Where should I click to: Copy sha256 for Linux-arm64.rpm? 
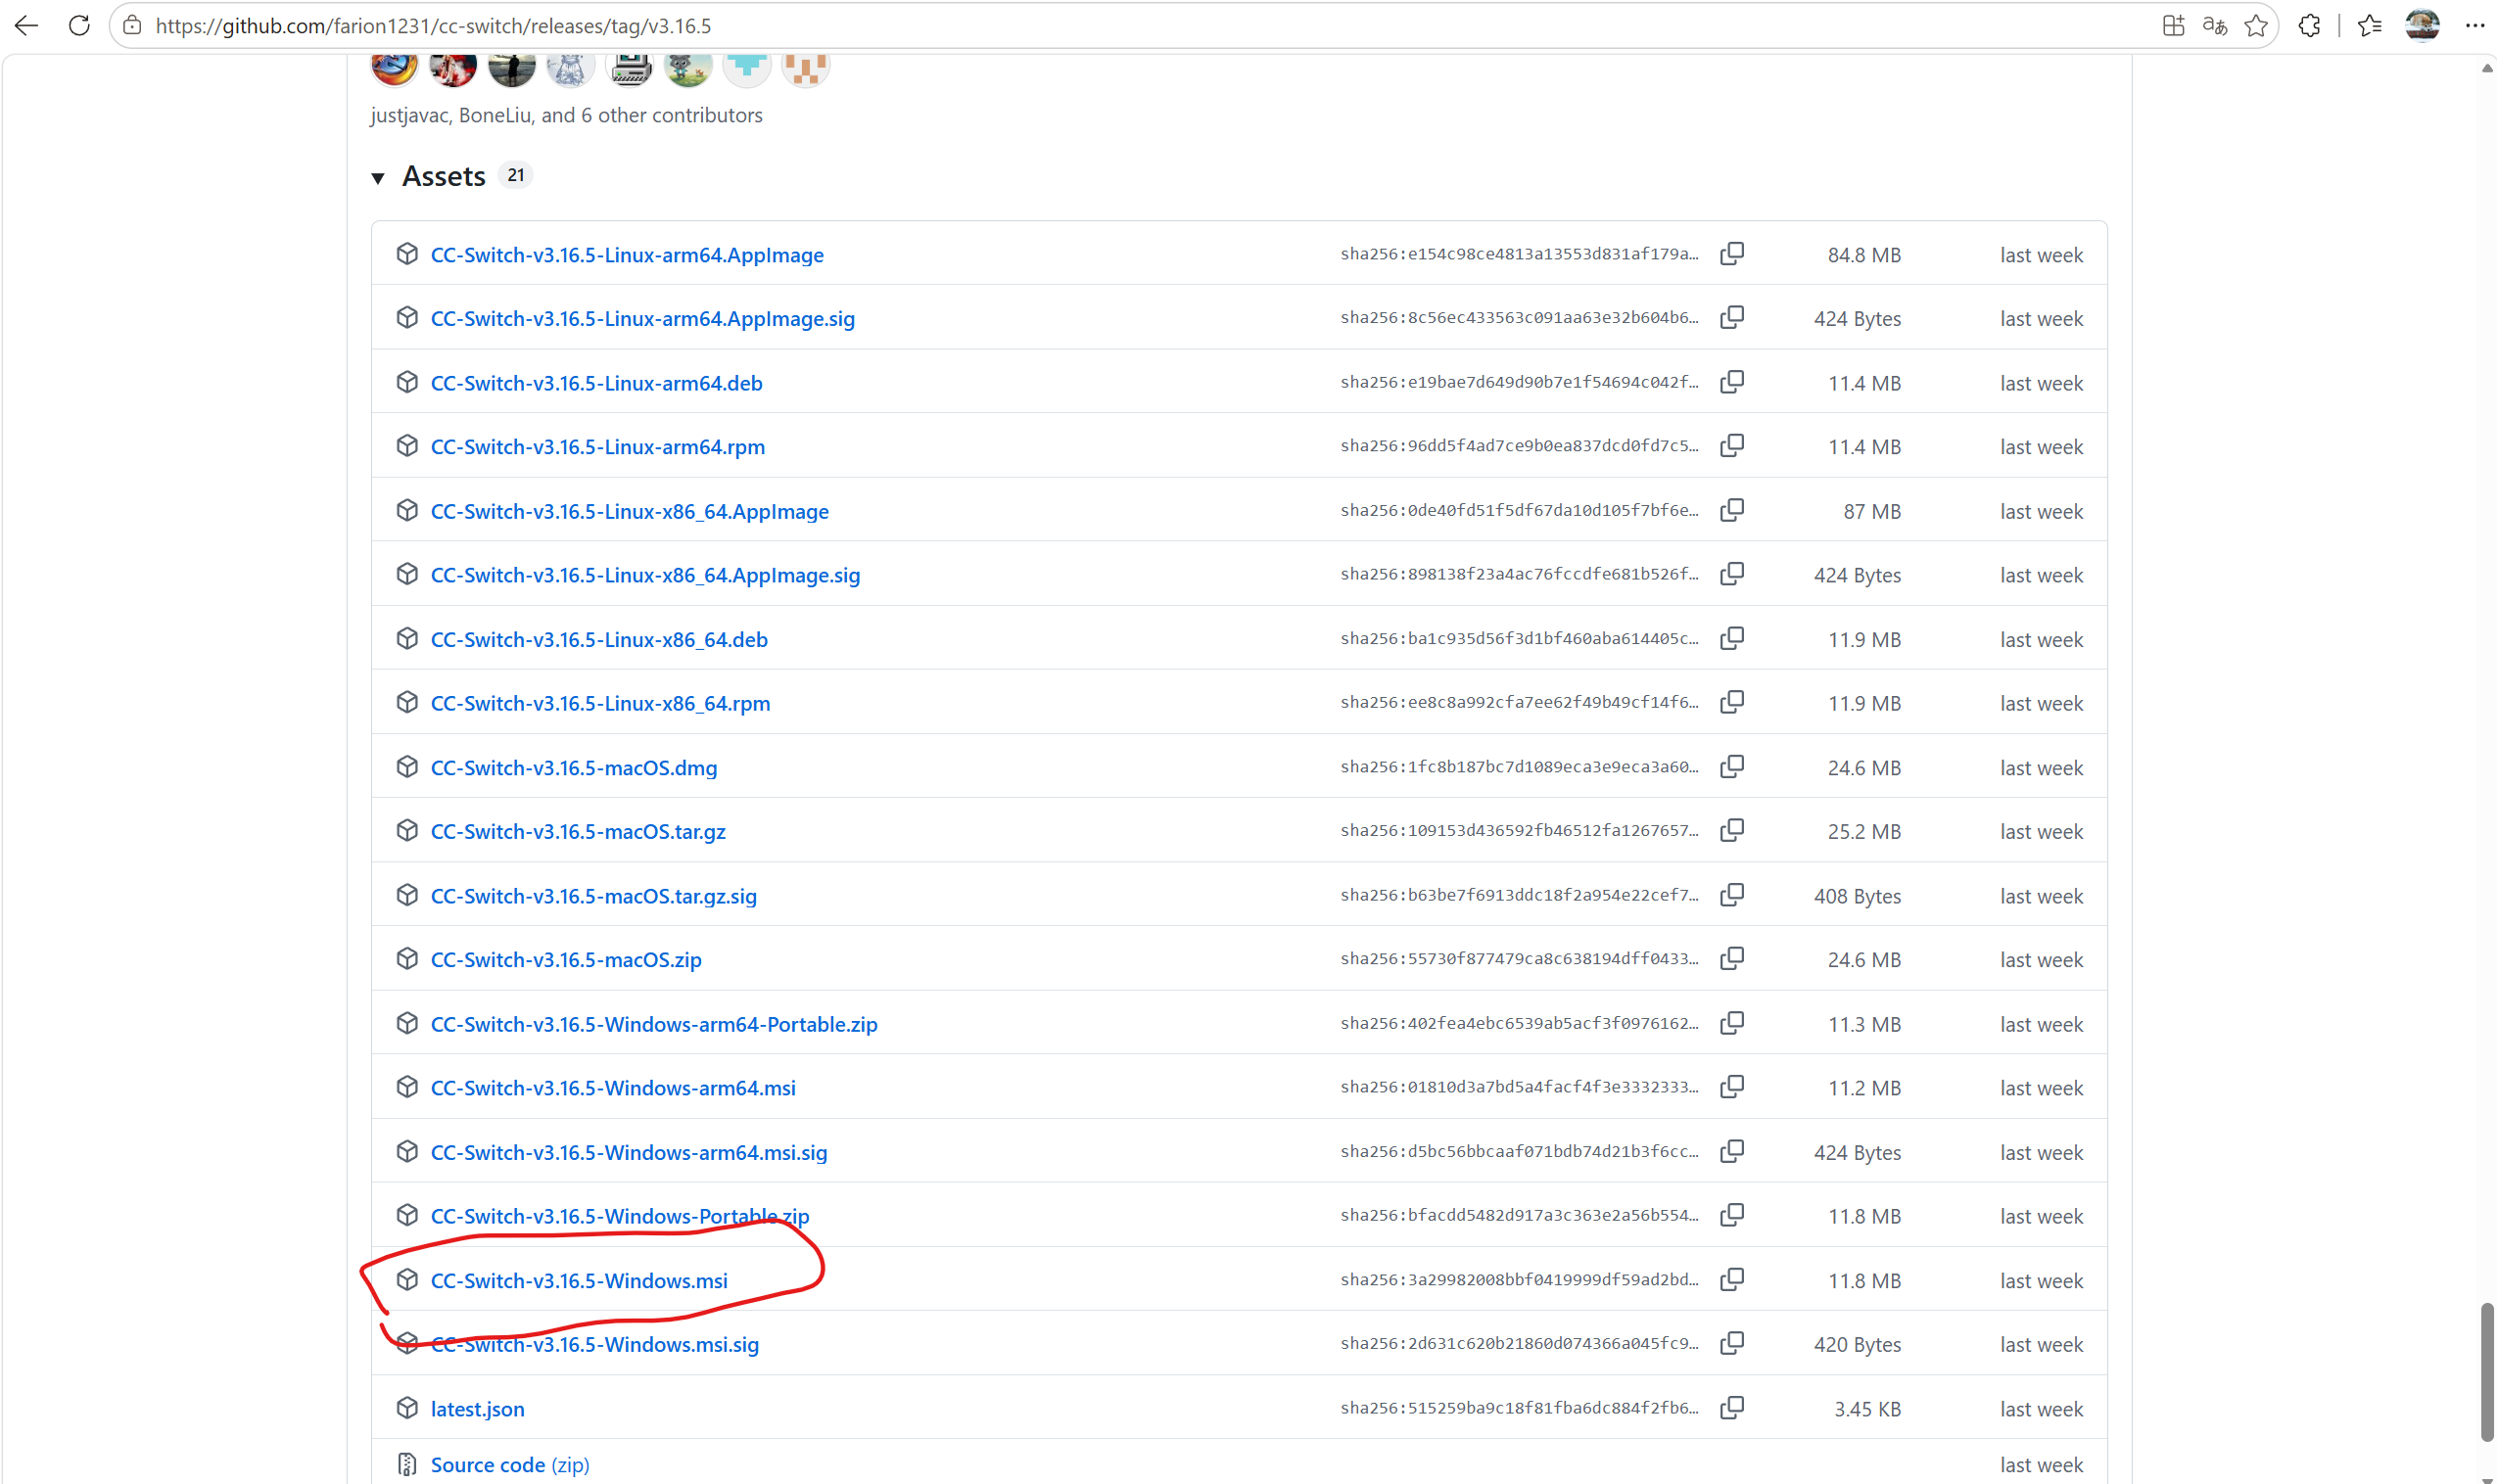1732,446
